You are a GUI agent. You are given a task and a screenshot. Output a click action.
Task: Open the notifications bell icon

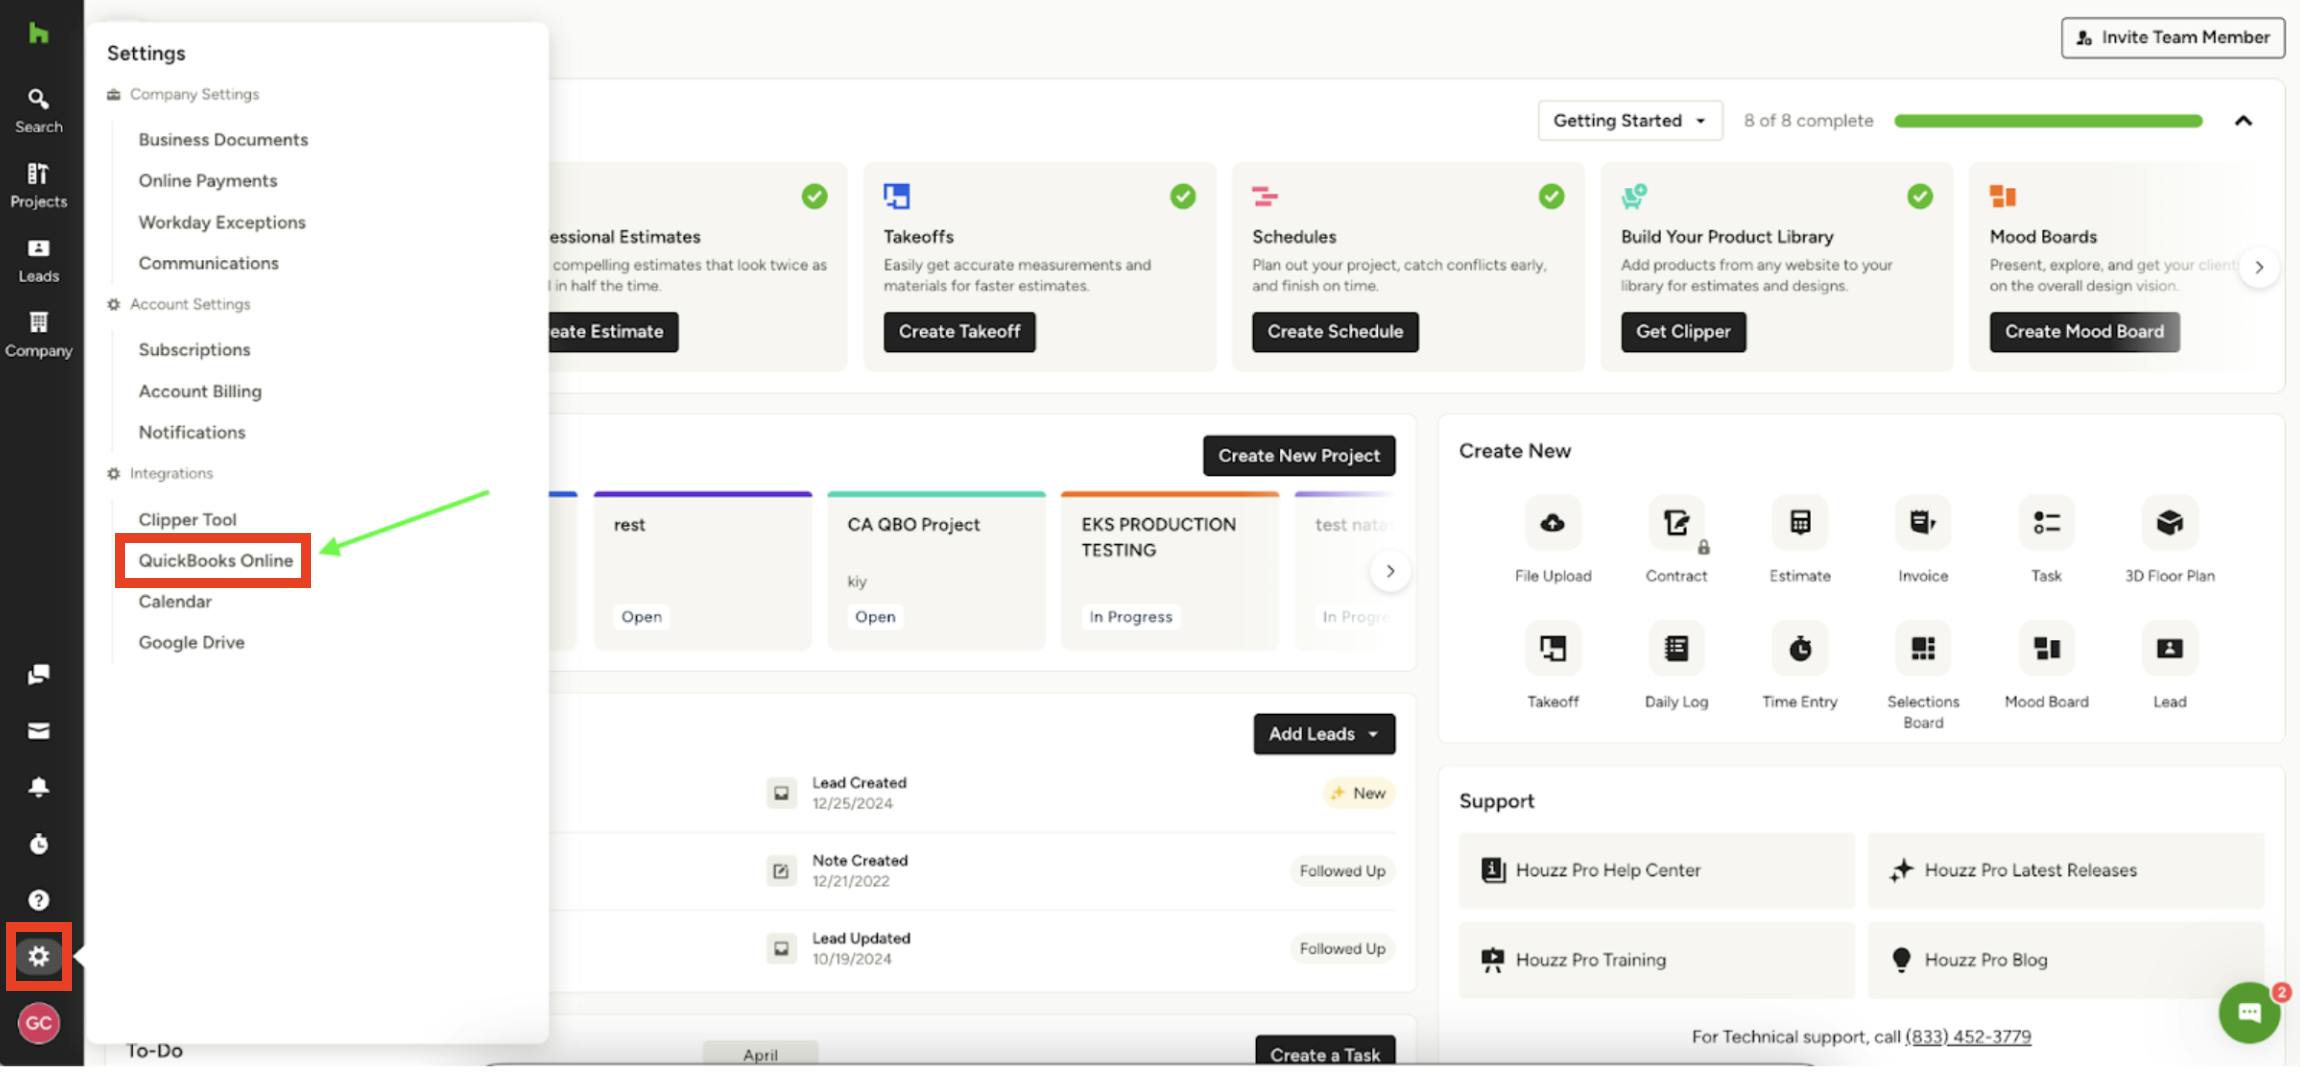pos(38,787)
